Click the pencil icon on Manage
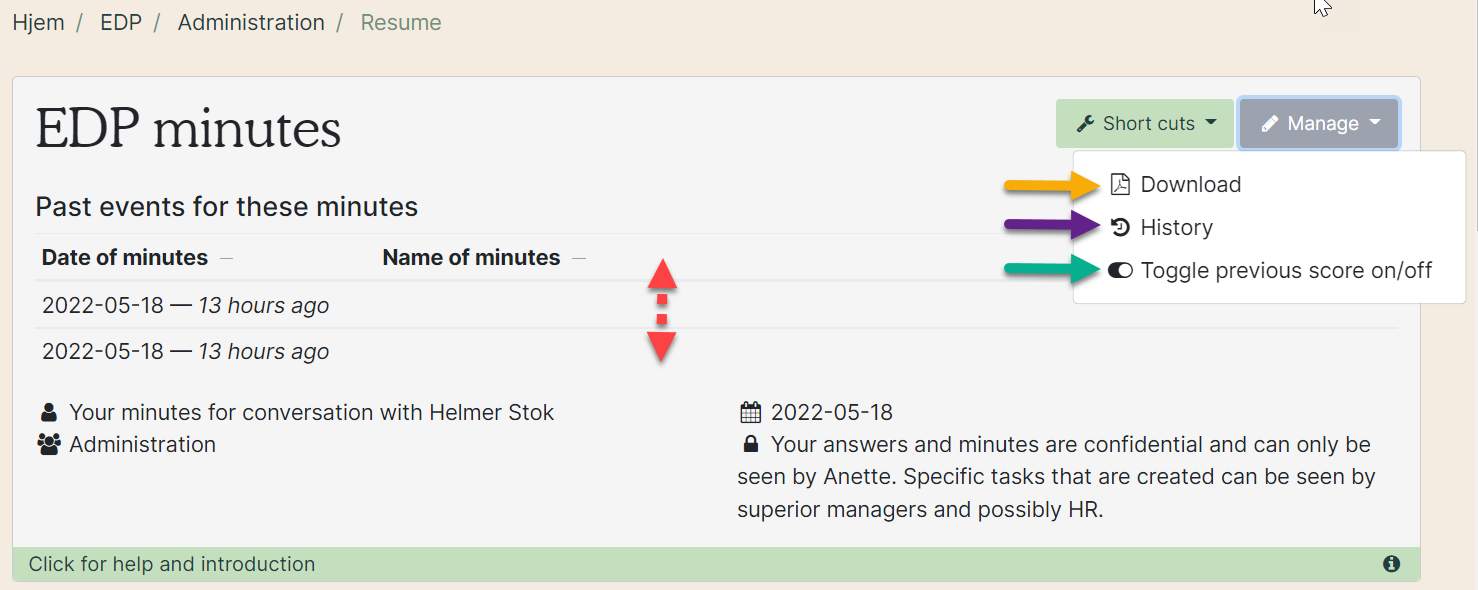Viewport: 1478px width, 590px height. (x=1270, y=124)
